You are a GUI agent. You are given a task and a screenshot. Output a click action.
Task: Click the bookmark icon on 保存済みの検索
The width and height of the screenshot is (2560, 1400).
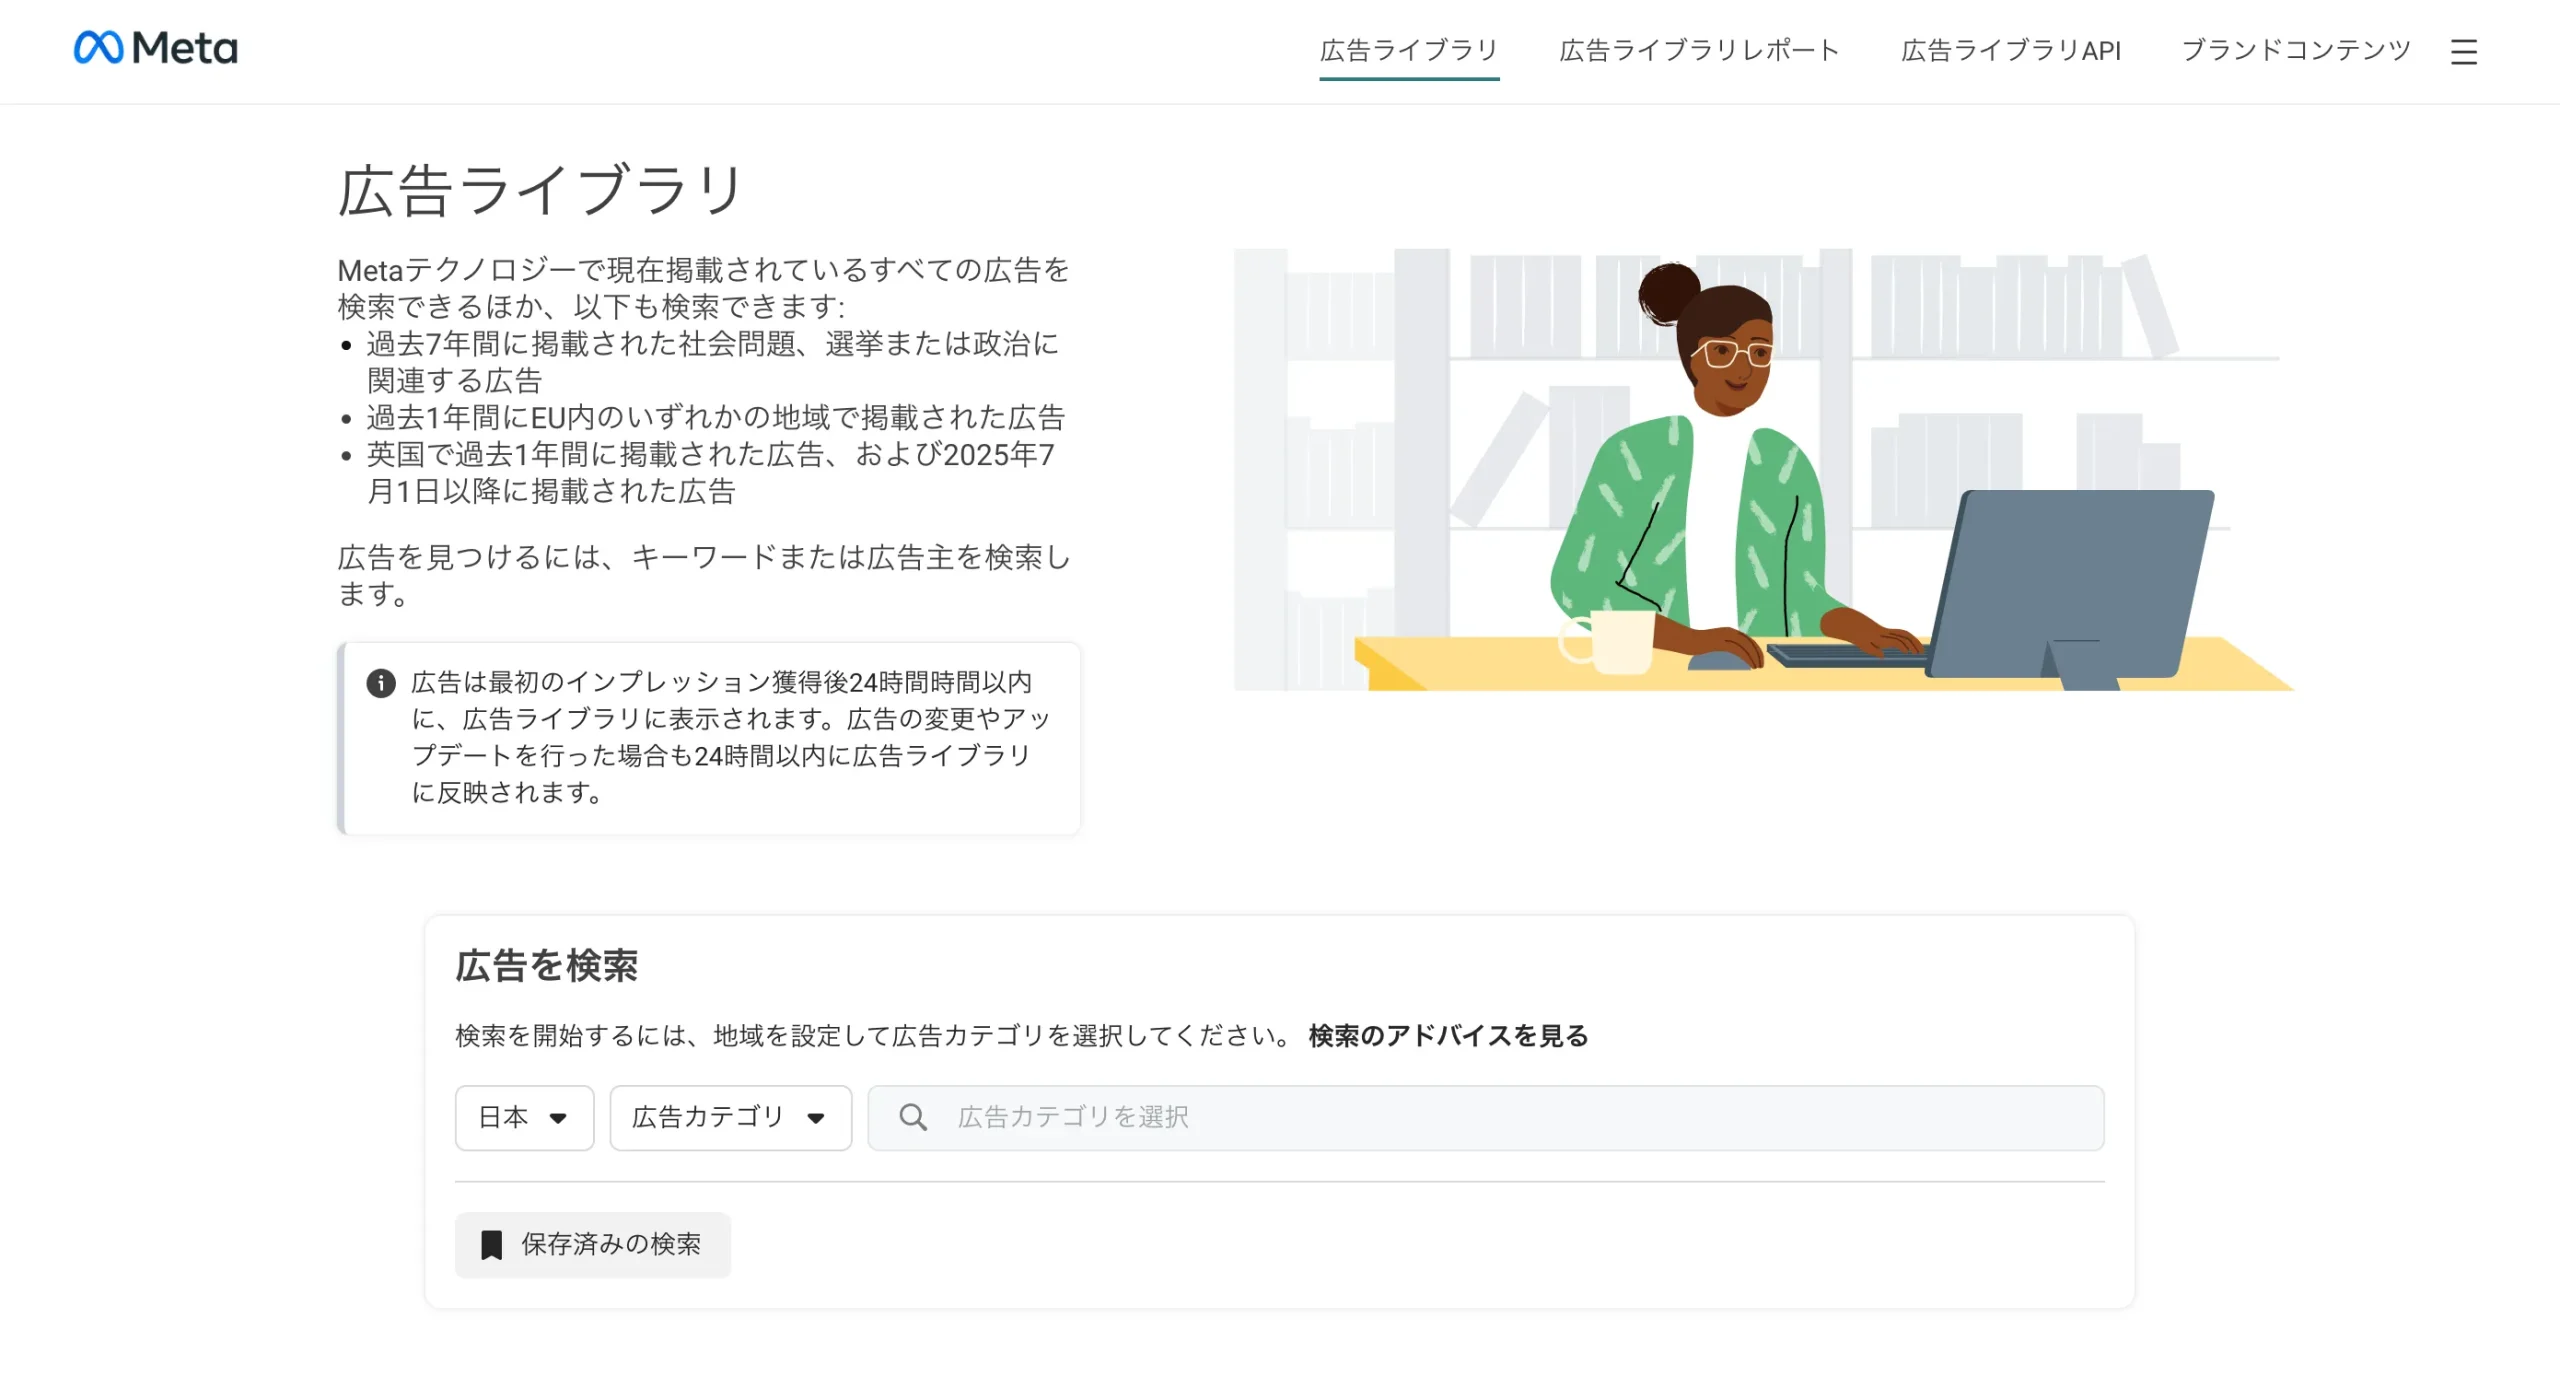click(x=490, y=1244)
